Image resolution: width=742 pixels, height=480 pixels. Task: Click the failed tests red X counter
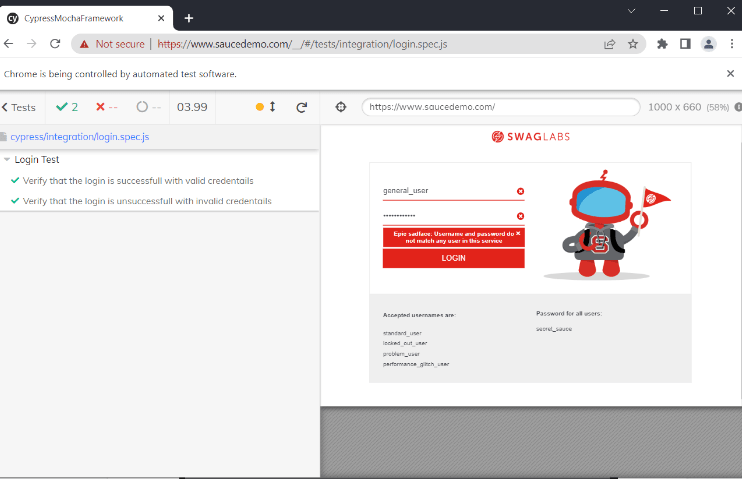106,107
